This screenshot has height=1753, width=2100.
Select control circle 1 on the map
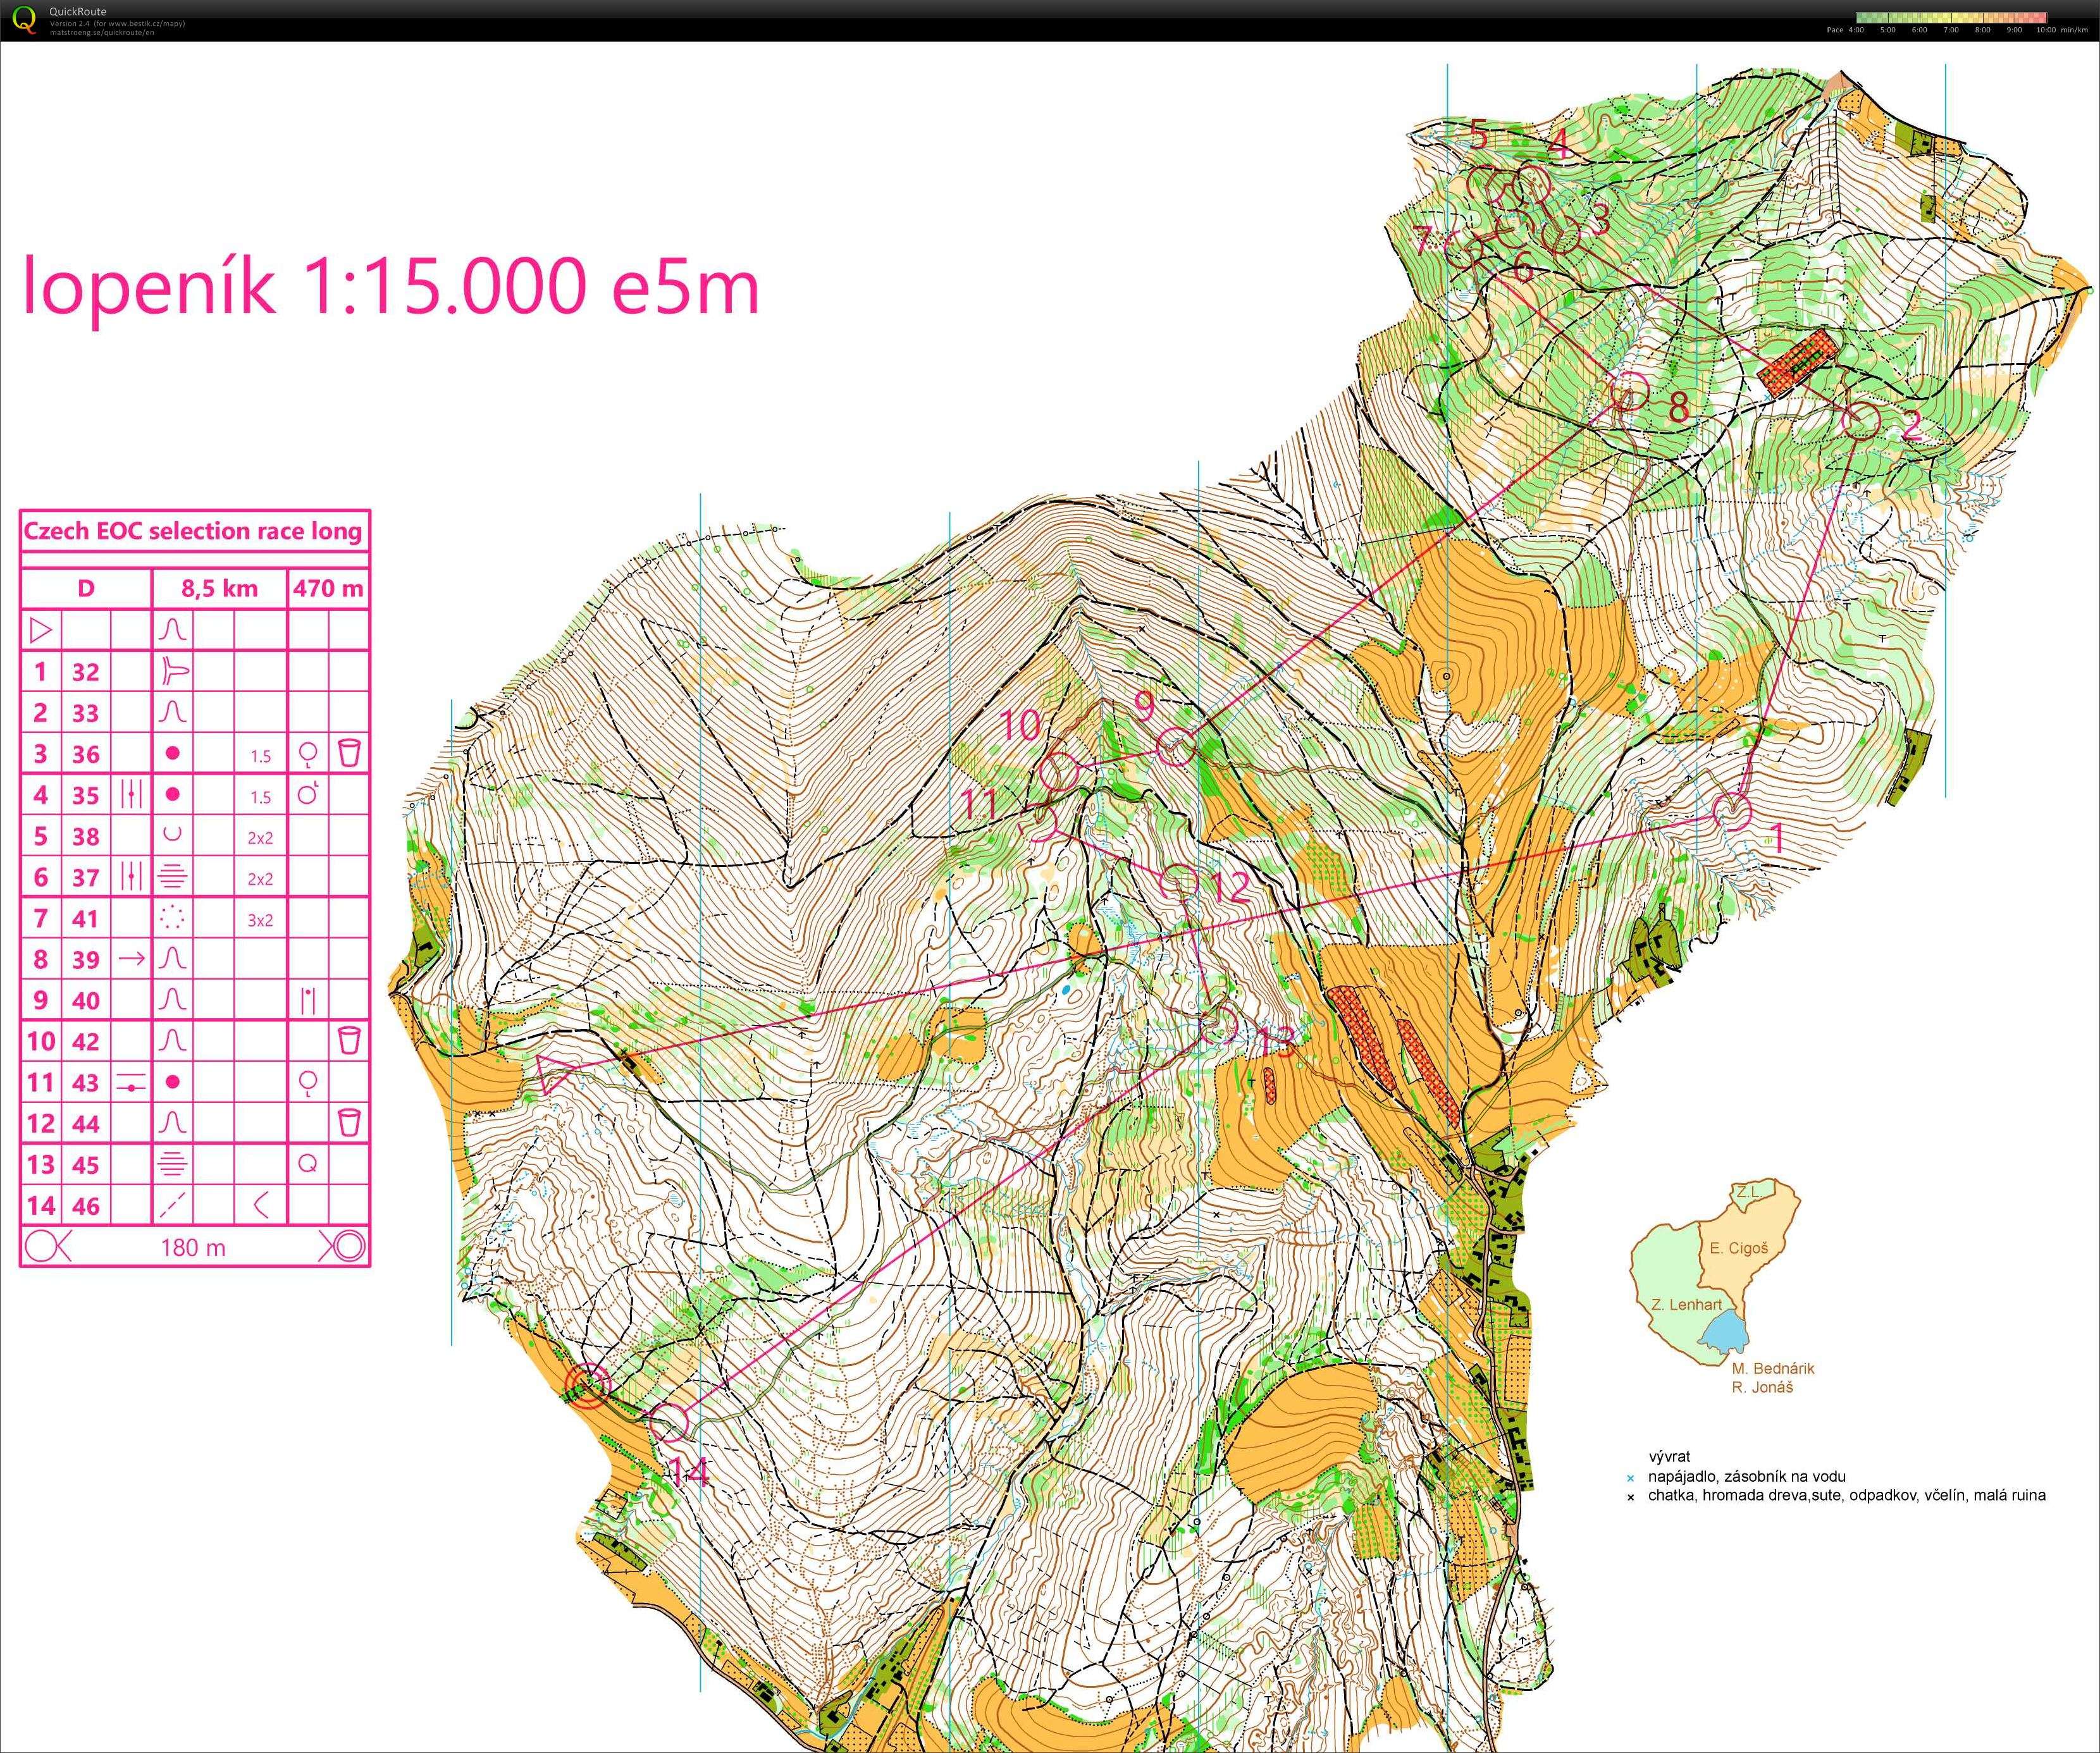1733,811
